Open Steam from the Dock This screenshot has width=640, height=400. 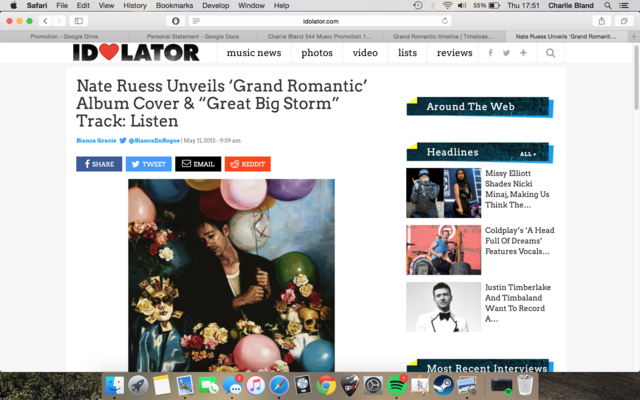point(444,385)
